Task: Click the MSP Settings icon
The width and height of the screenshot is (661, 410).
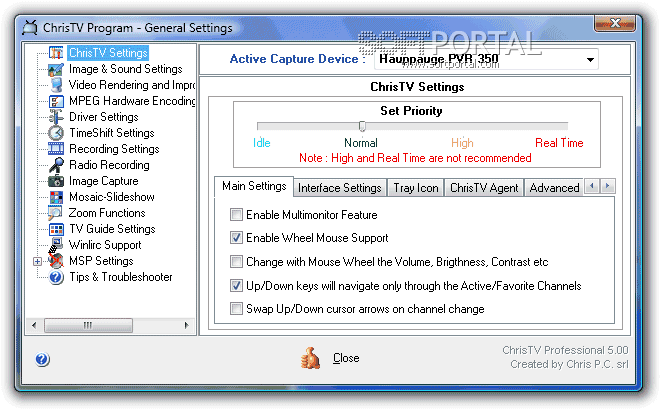Action: (56, 261)
